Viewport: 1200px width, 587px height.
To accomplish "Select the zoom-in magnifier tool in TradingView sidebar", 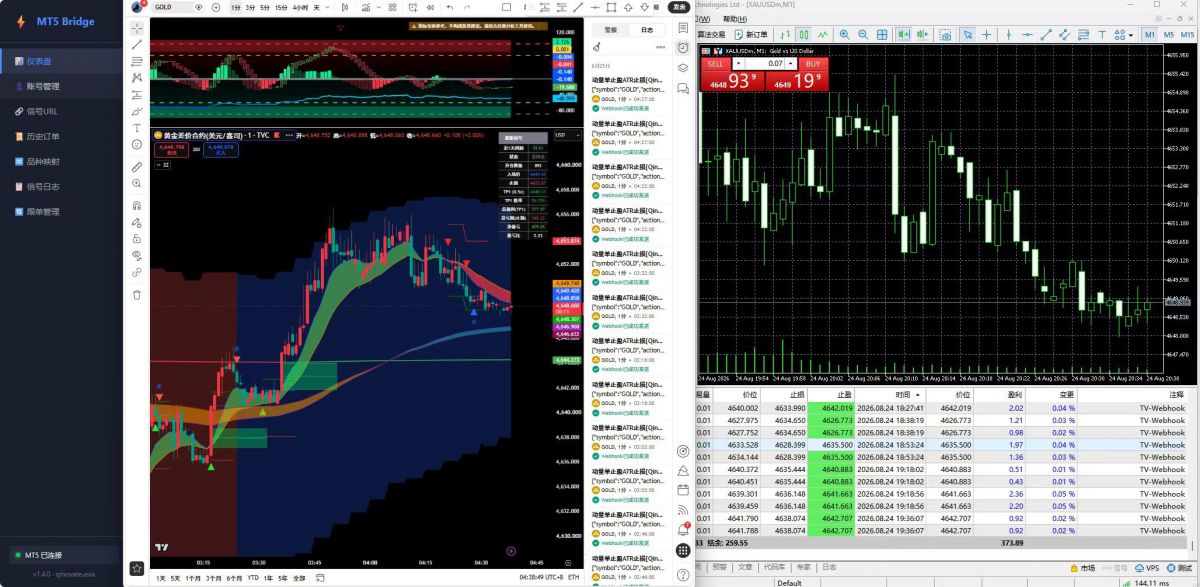I will (x=137, y=183).
